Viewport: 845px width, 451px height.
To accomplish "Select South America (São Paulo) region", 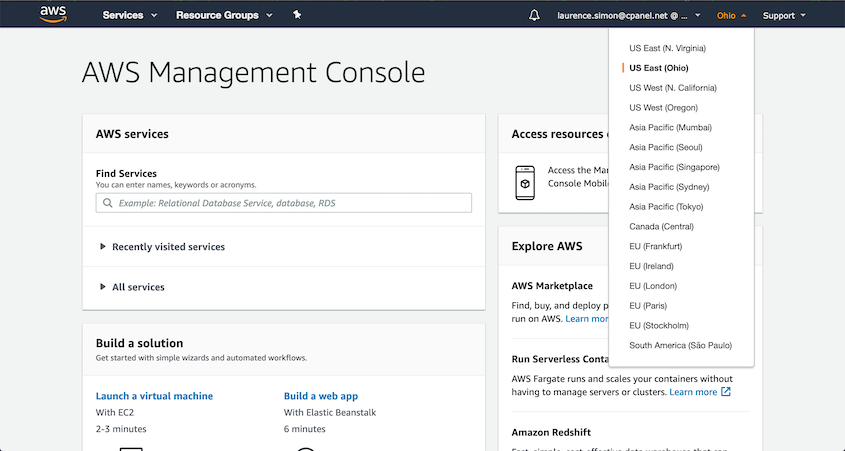I will click(681, 345).
